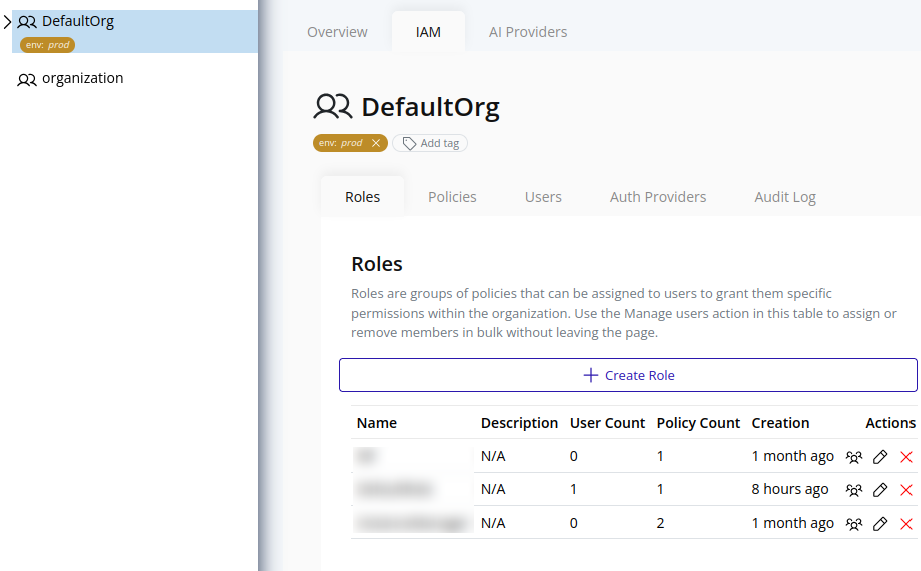View the Audit Log sub-tab

[785, 197]
